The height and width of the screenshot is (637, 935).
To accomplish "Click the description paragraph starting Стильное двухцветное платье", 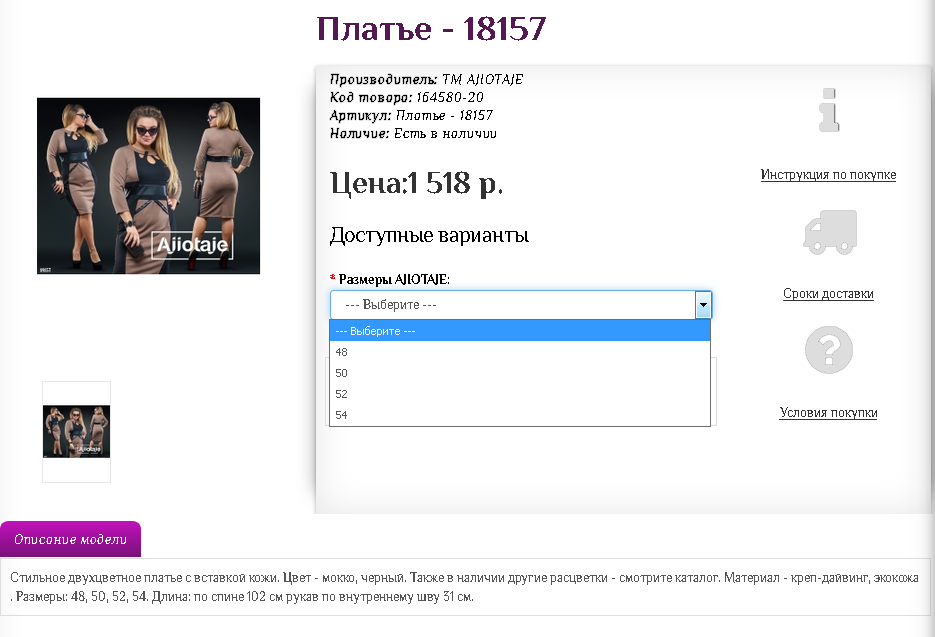I will 465,587.
